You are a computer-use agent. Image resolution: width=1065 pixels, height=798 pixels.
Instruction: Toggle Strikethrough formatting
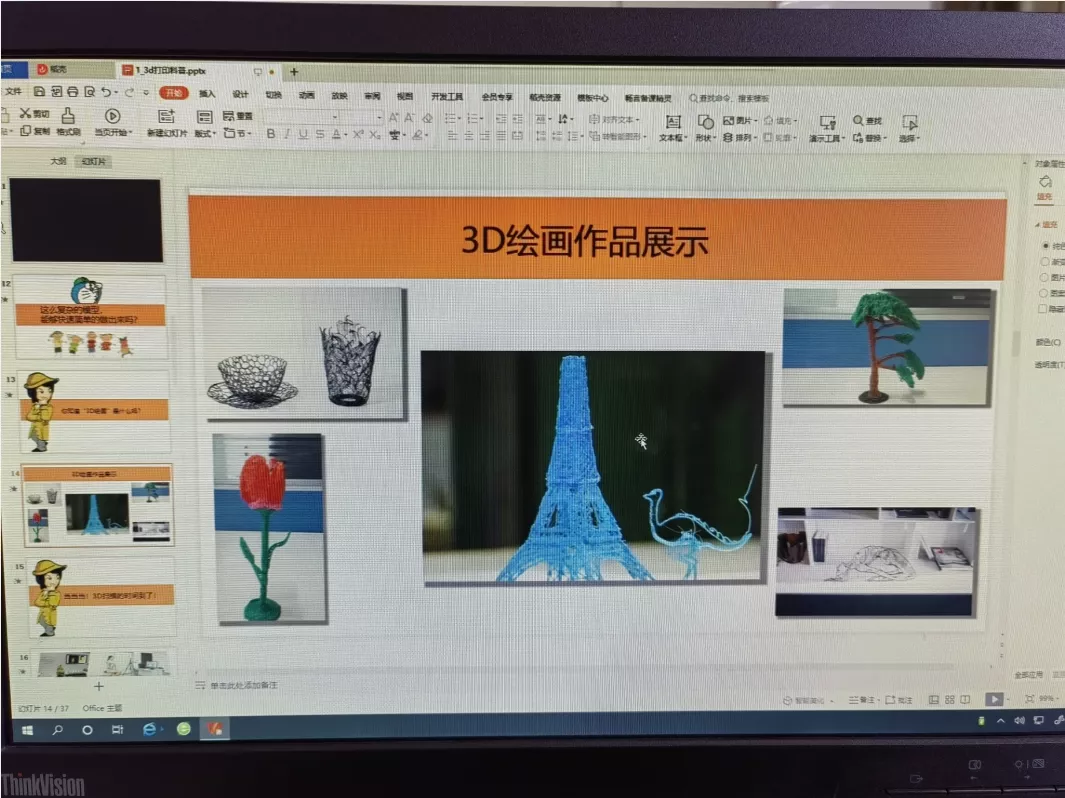[320, 134]
